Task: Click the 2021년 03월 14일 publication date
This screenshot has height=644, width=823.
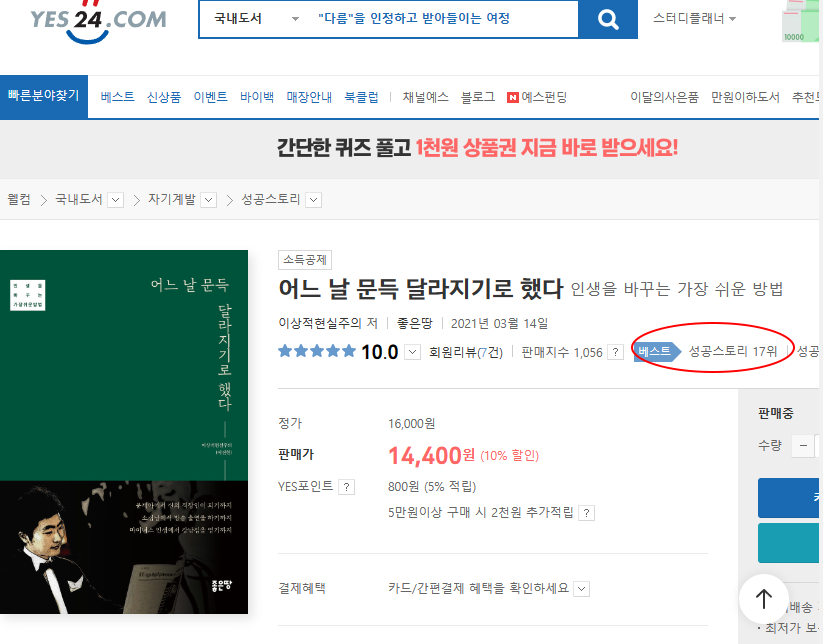Action: [x=500, y=323]
